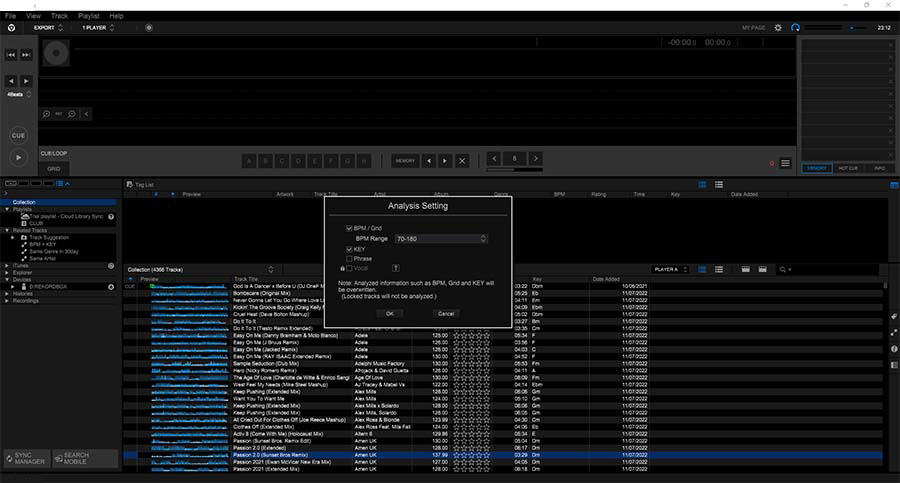Open the EXPORT mode dropdown
The width and height of the screenshot is (900, 483).
[x=48, y=28]
